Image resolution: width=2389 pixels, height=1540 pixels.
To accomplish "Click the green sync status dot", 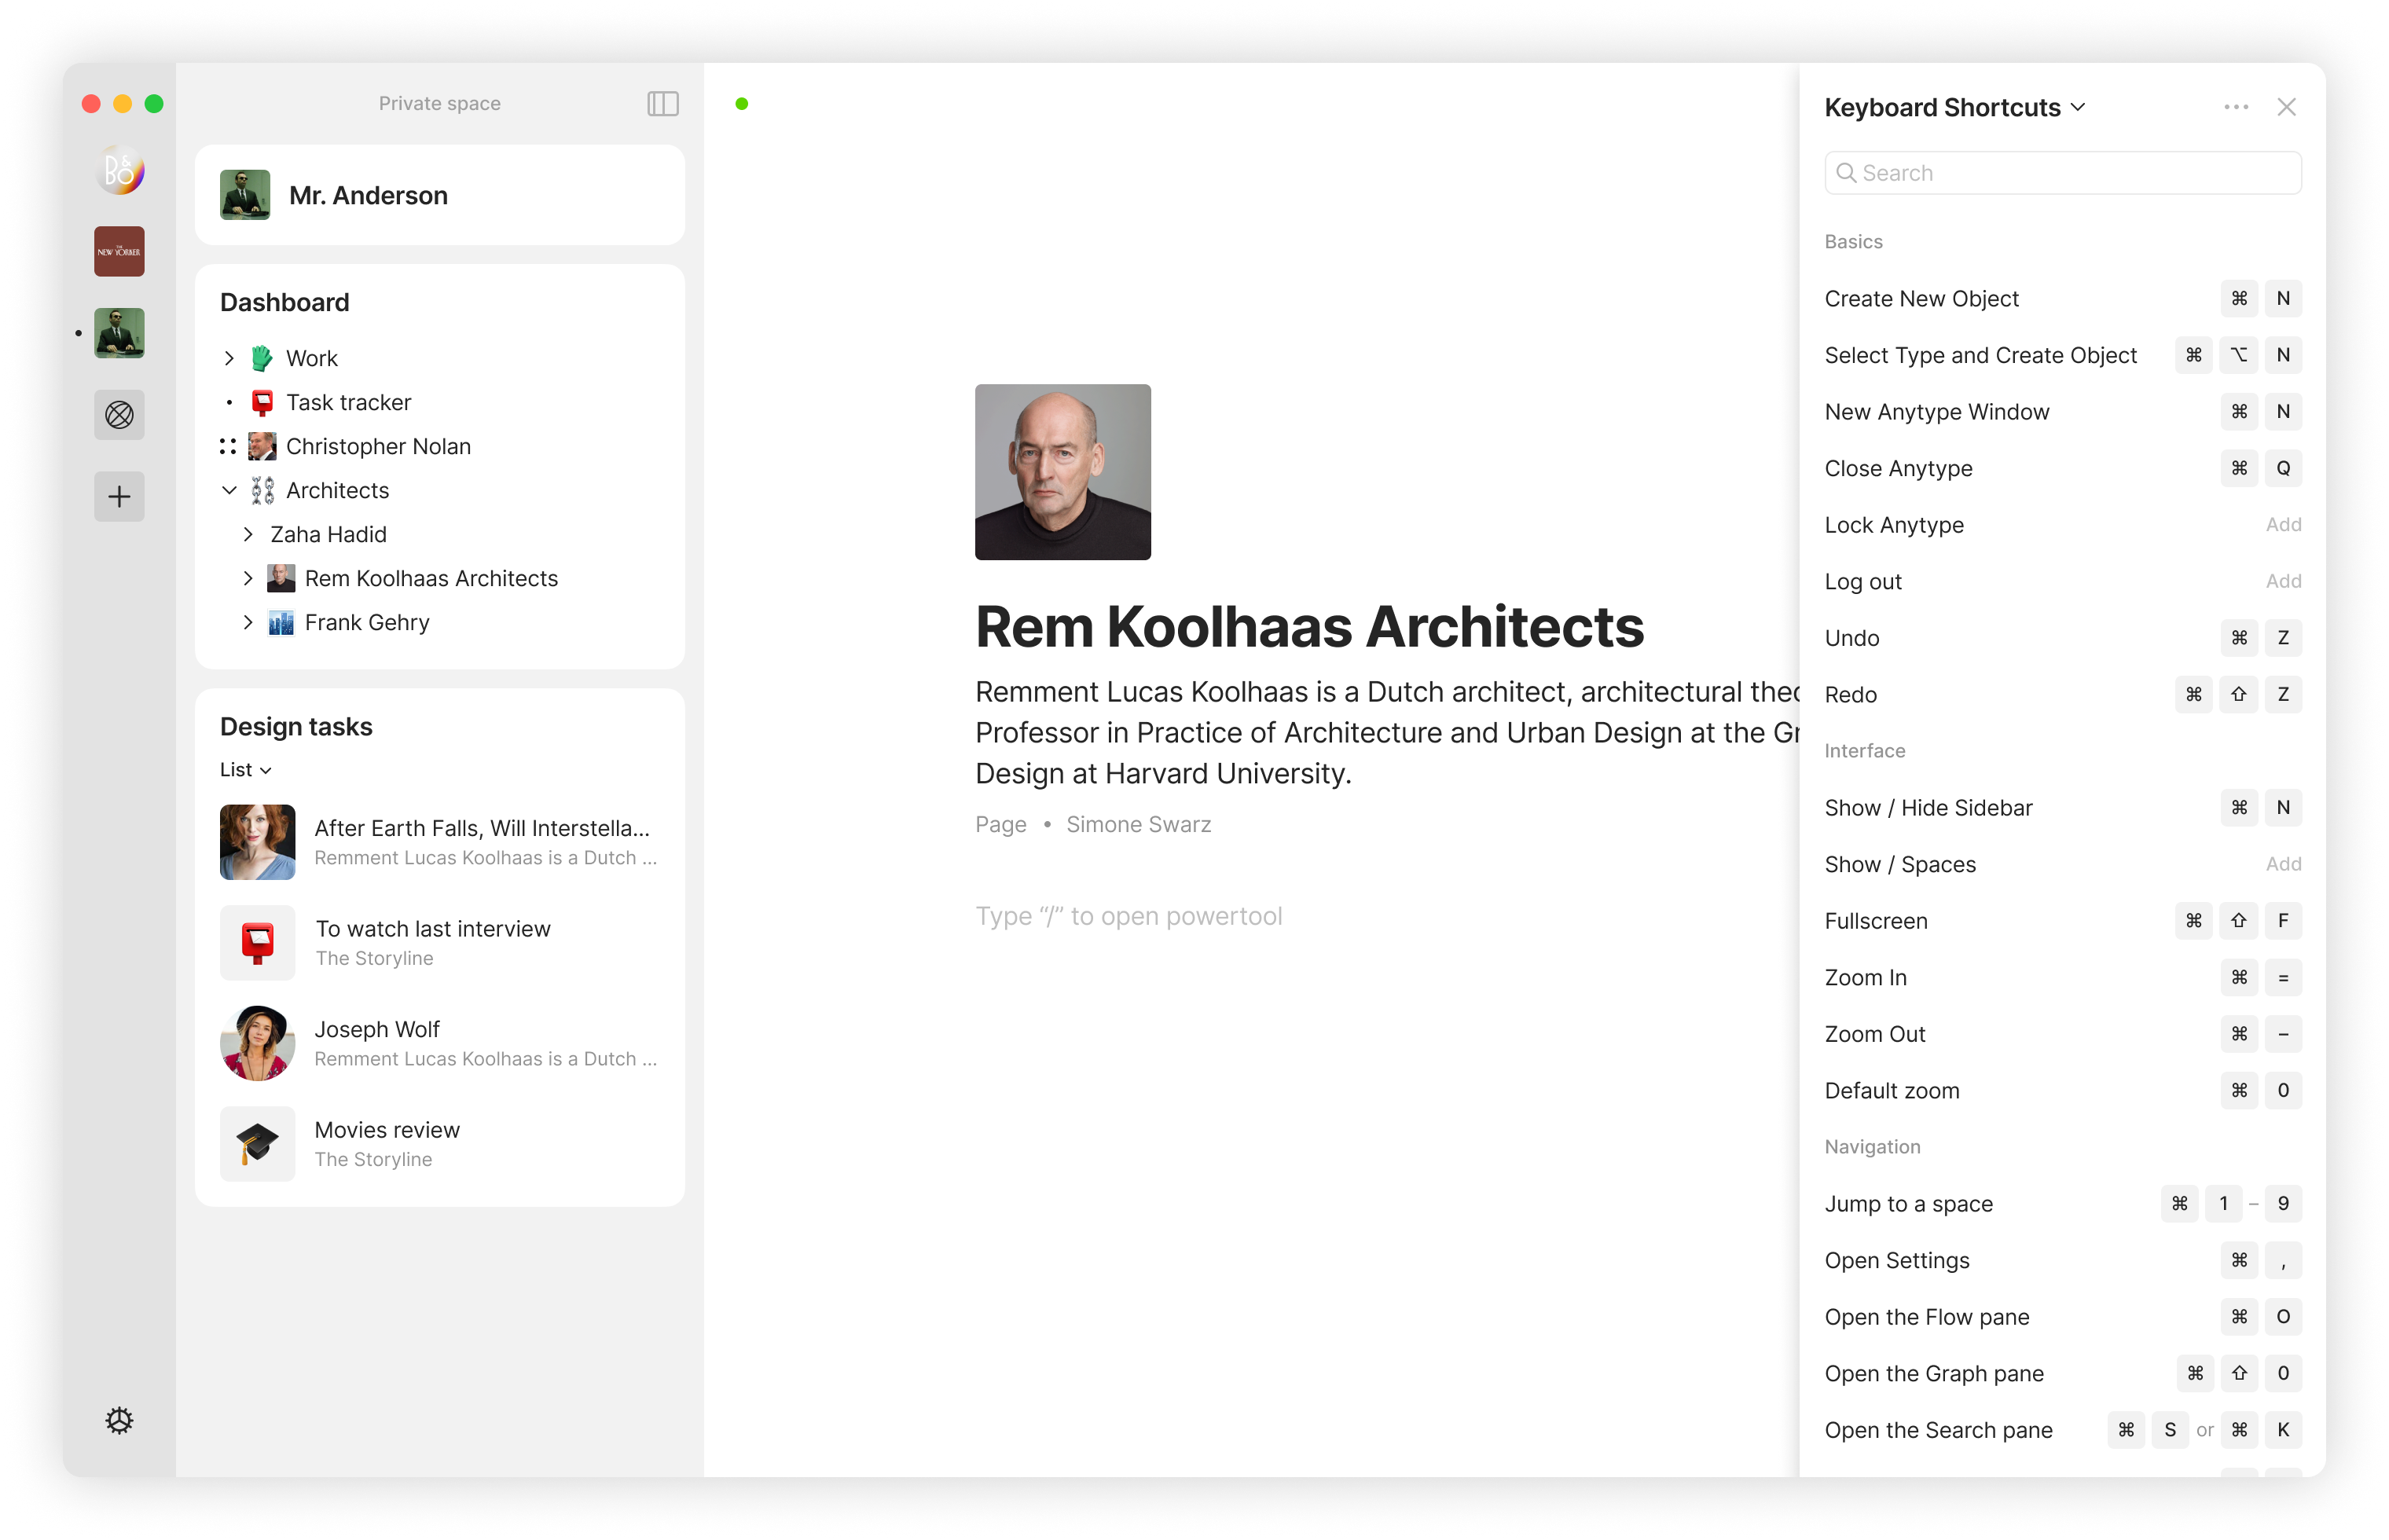I will tap(741, 104).
